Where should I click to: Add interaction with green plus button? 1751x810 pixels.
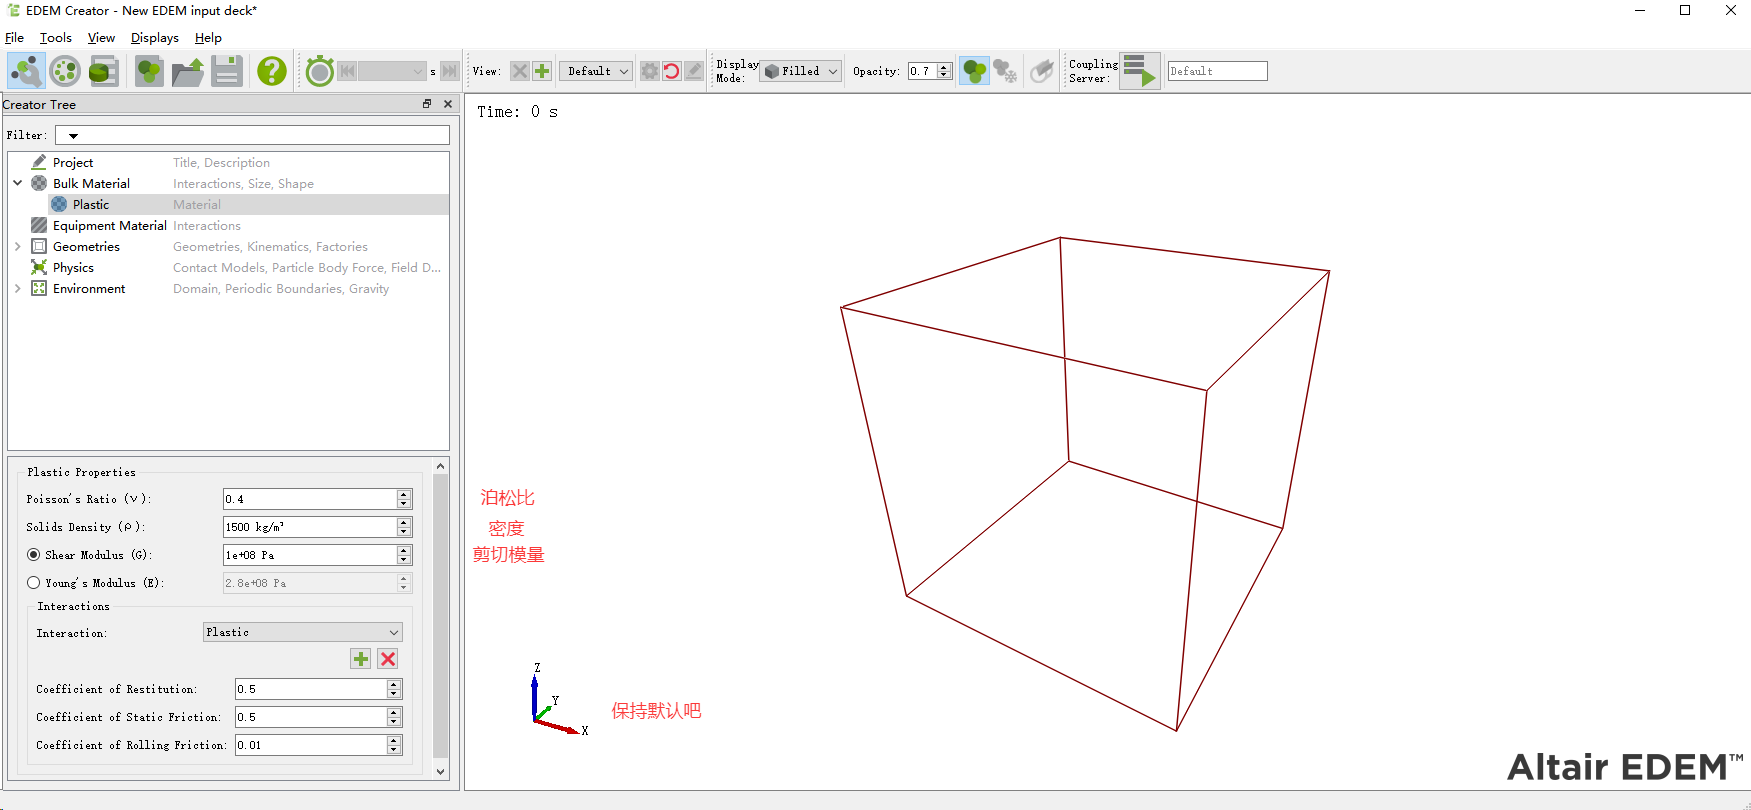[x=361, y=659]
